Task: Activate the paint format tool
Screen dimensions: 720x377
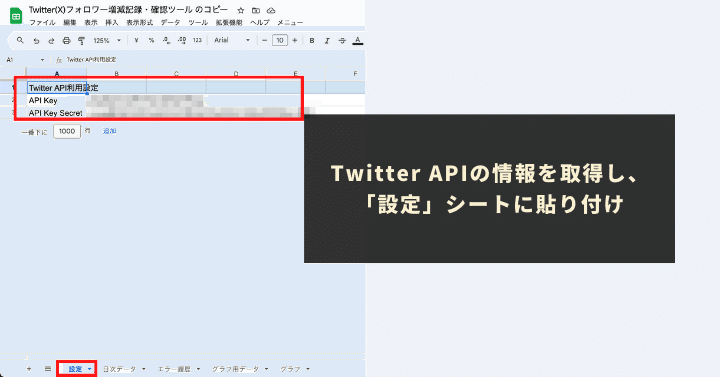Action: pyautogui.click(x=81, y=40)
